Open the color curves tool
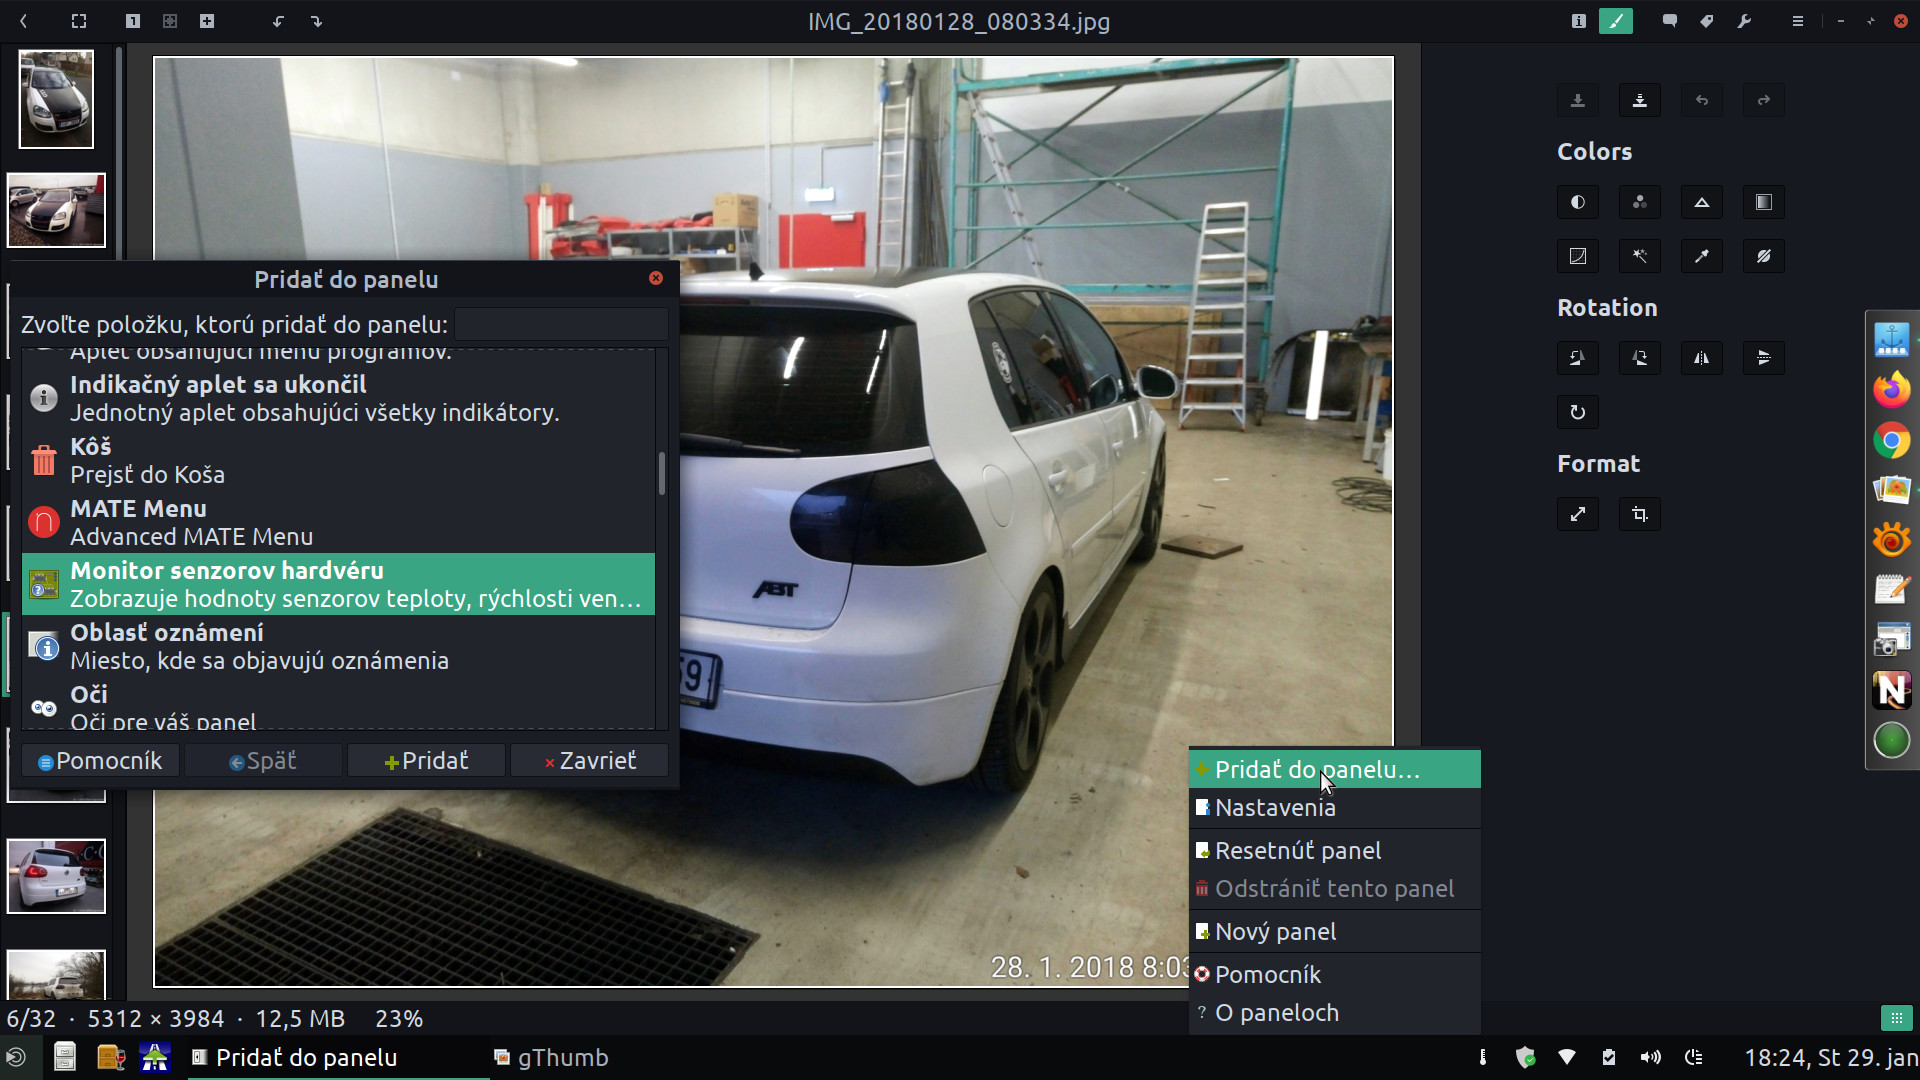Screen dimensions: 1920x1080 point(1577,256)
